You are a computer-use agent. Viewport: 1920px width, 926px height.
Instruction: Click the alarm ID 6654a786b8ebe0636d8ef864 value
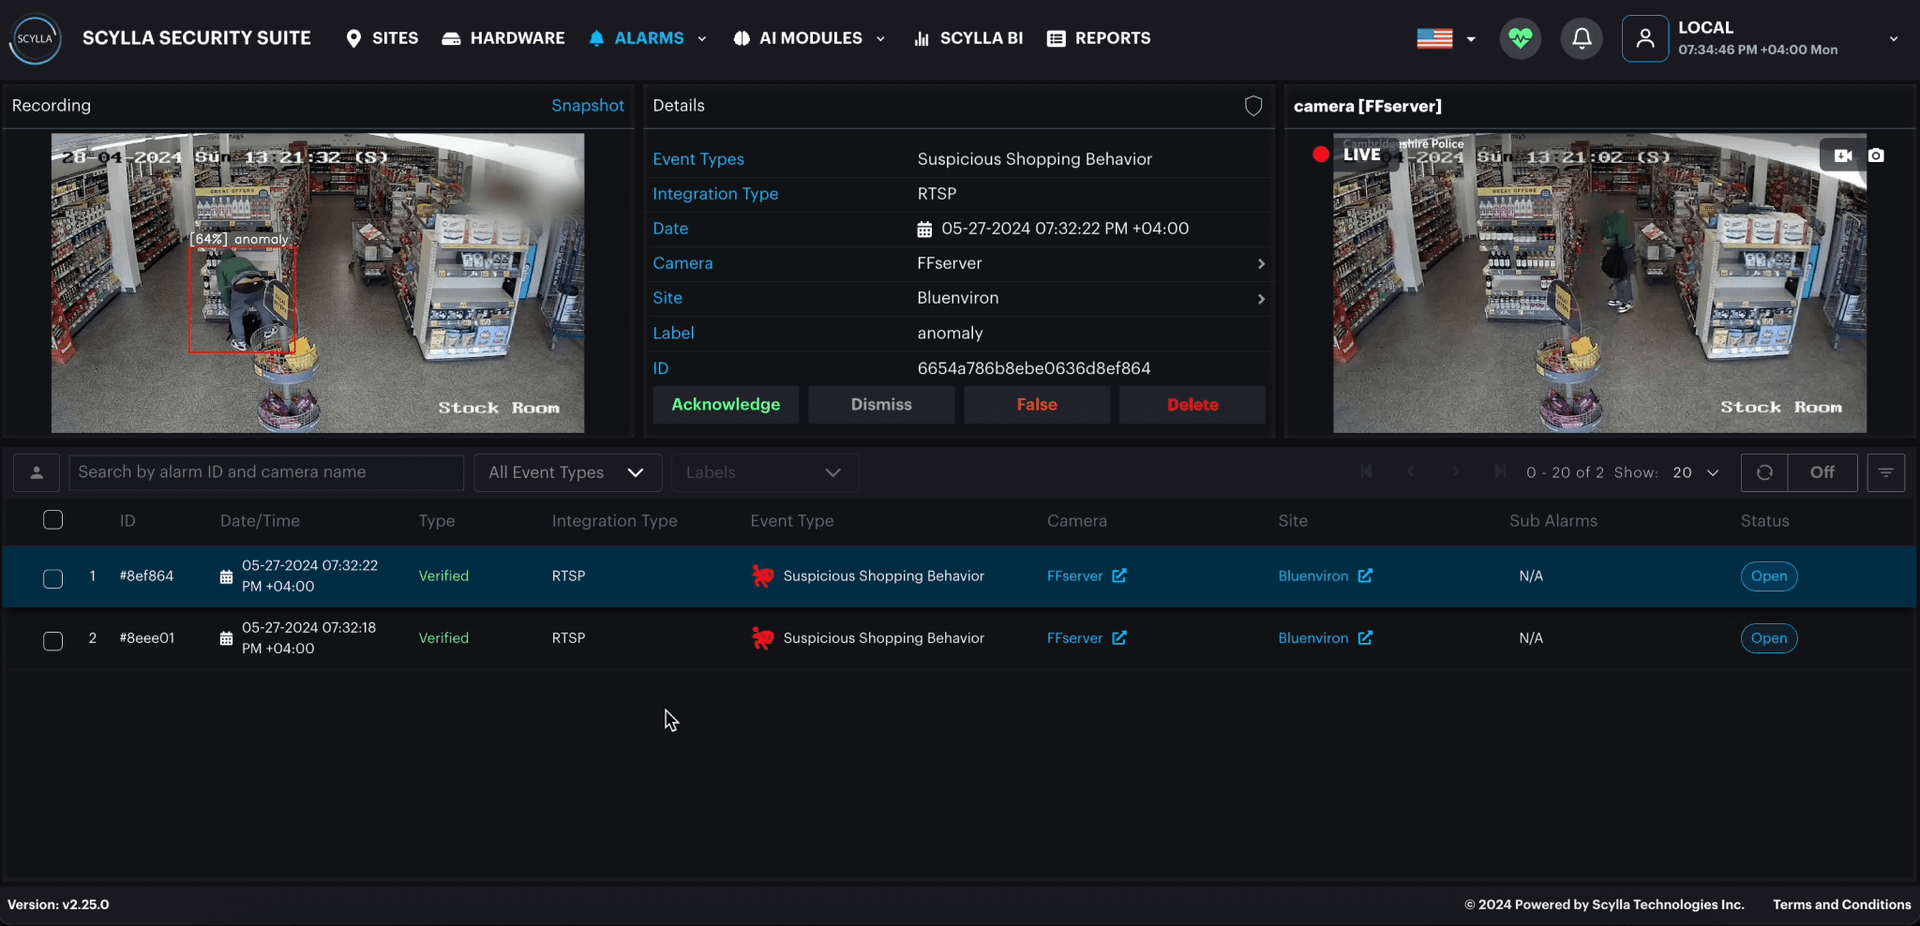pos(1034,369)
